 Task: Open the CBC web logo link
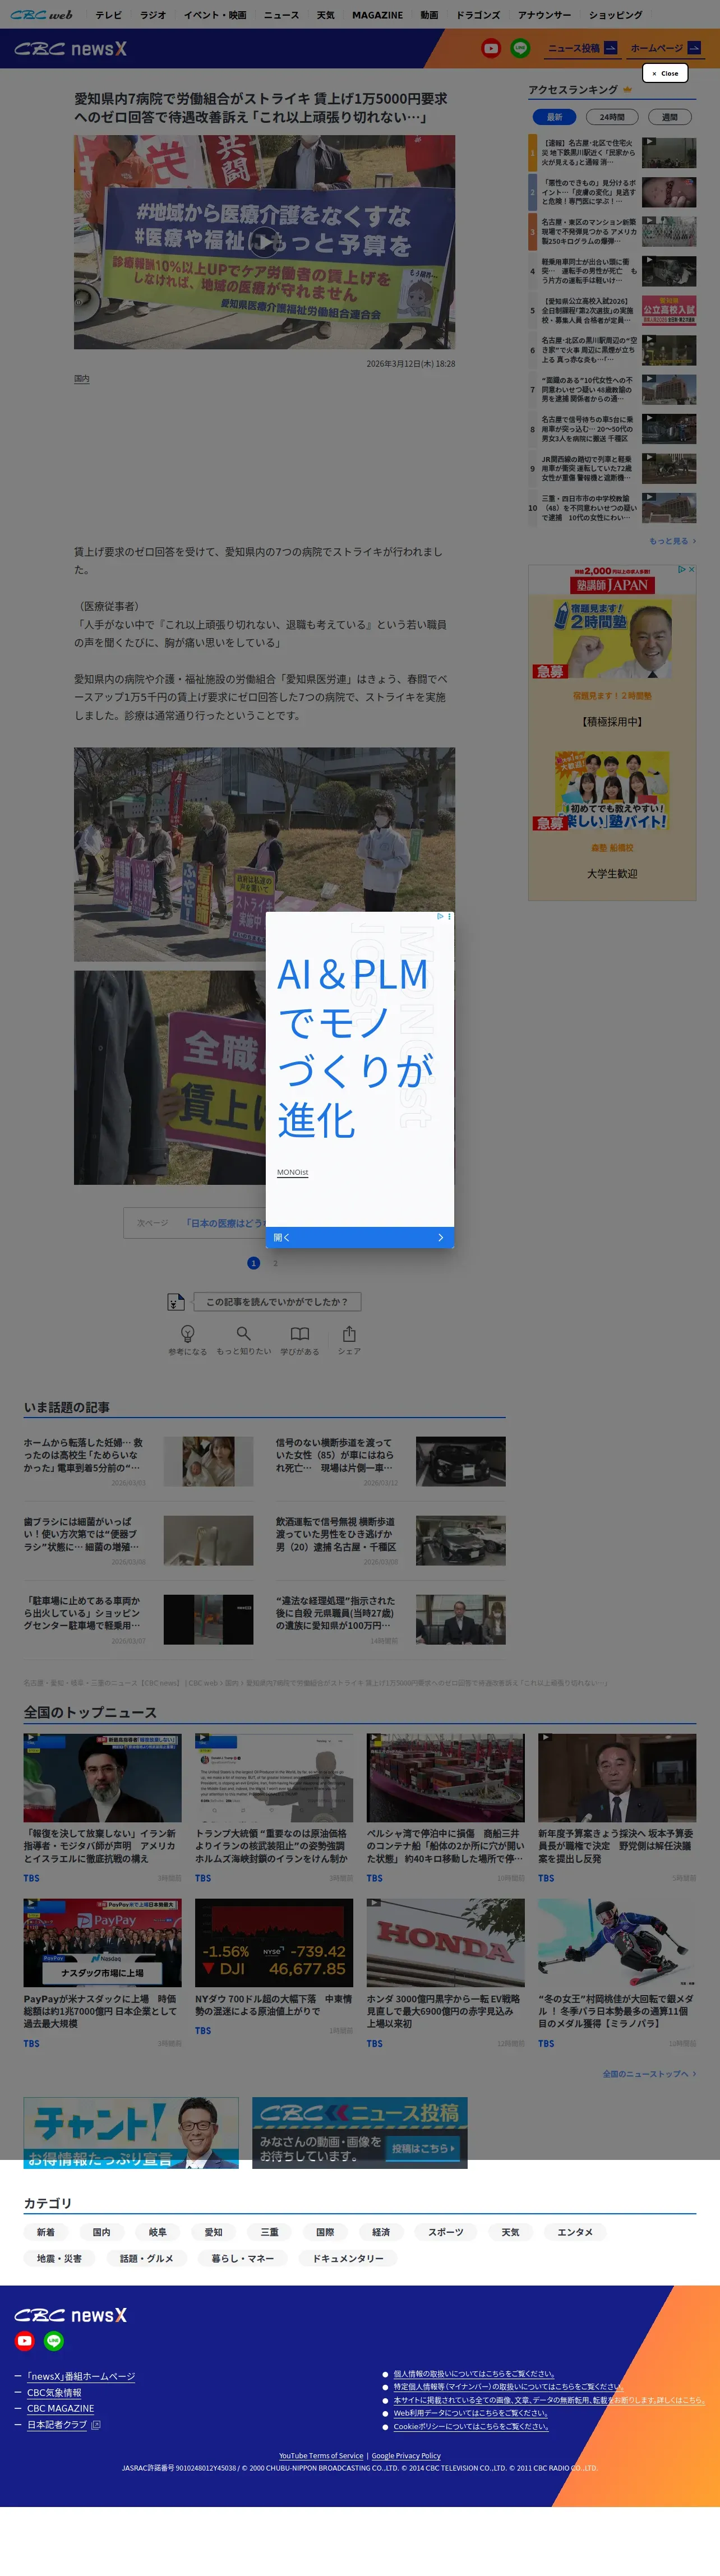41,15
